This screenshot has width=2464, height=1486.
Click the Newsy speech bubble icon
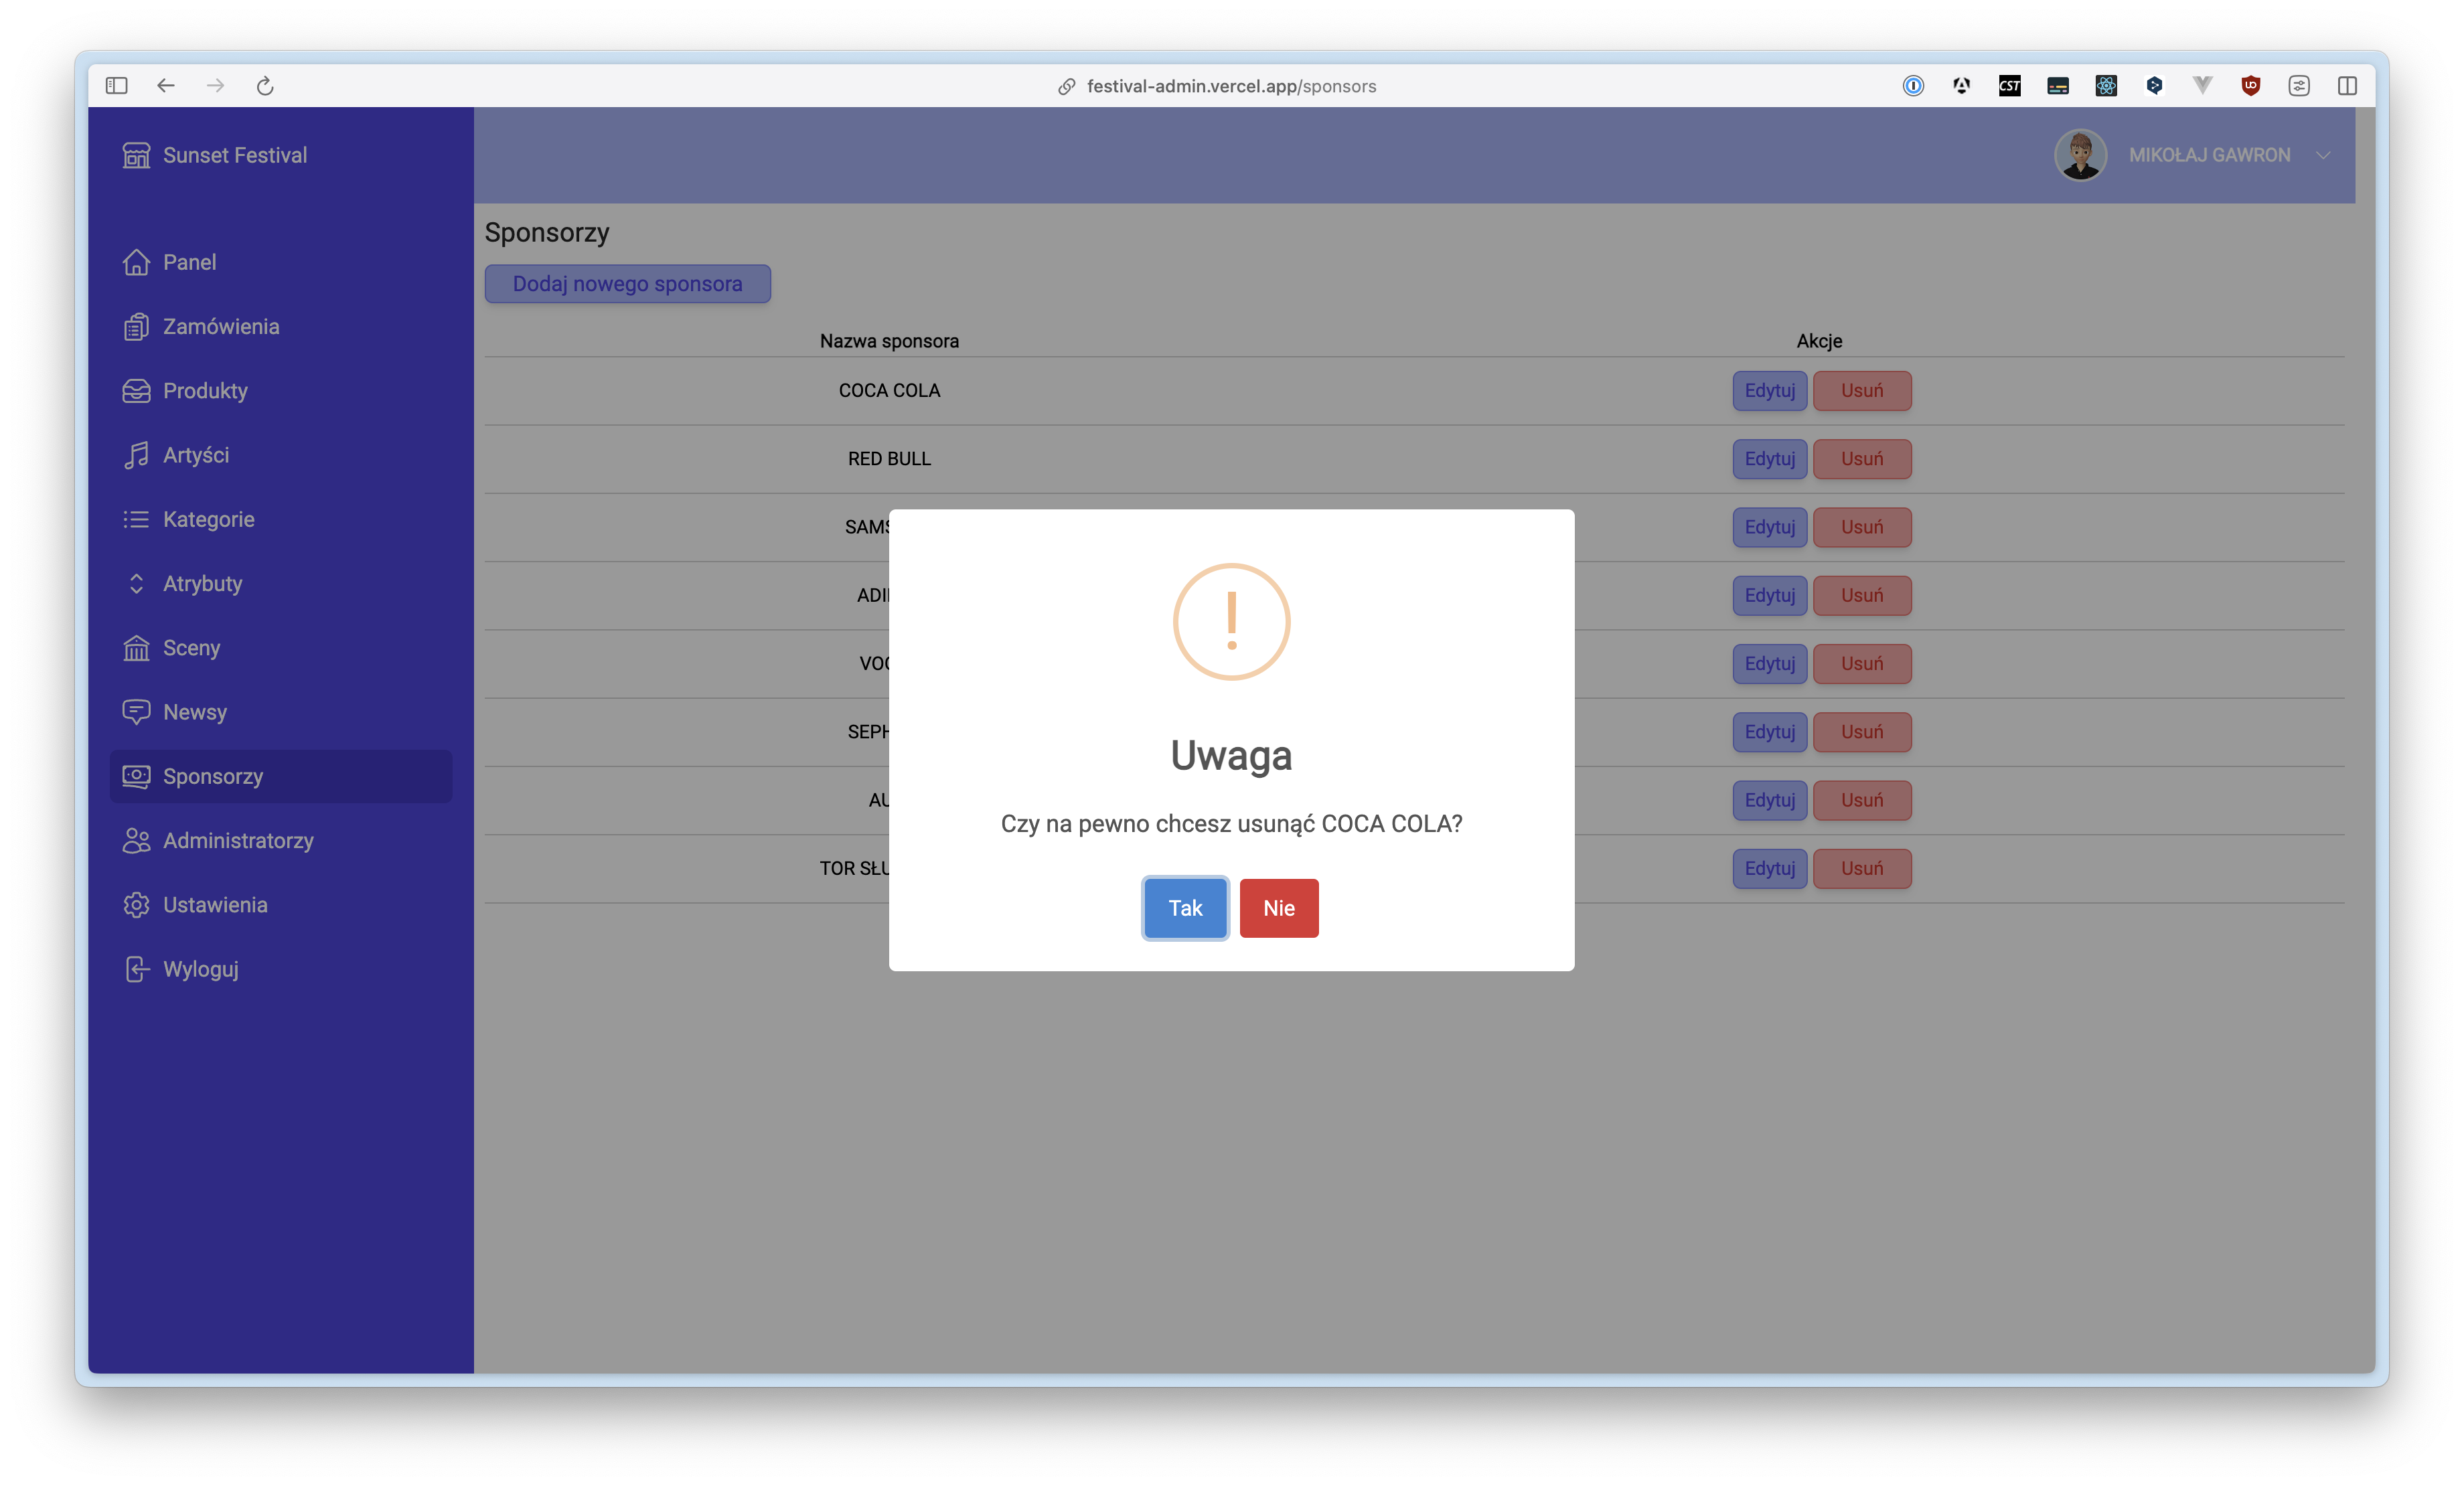(136, 712)
